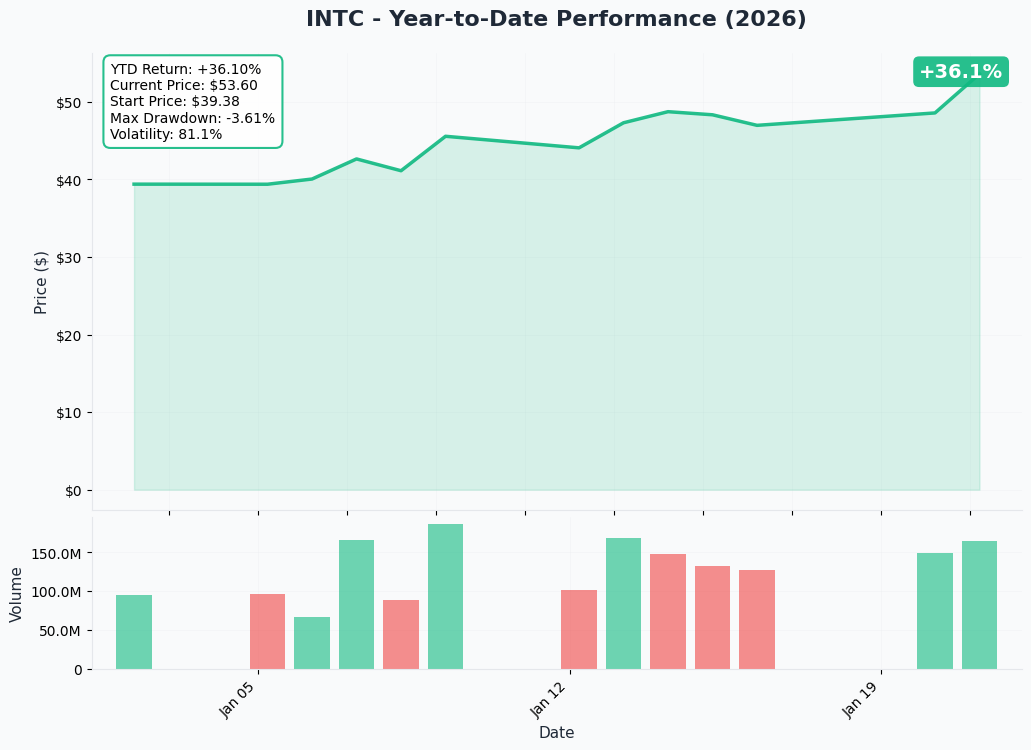Click the 'Jan 12' date label

coord(547,700)
